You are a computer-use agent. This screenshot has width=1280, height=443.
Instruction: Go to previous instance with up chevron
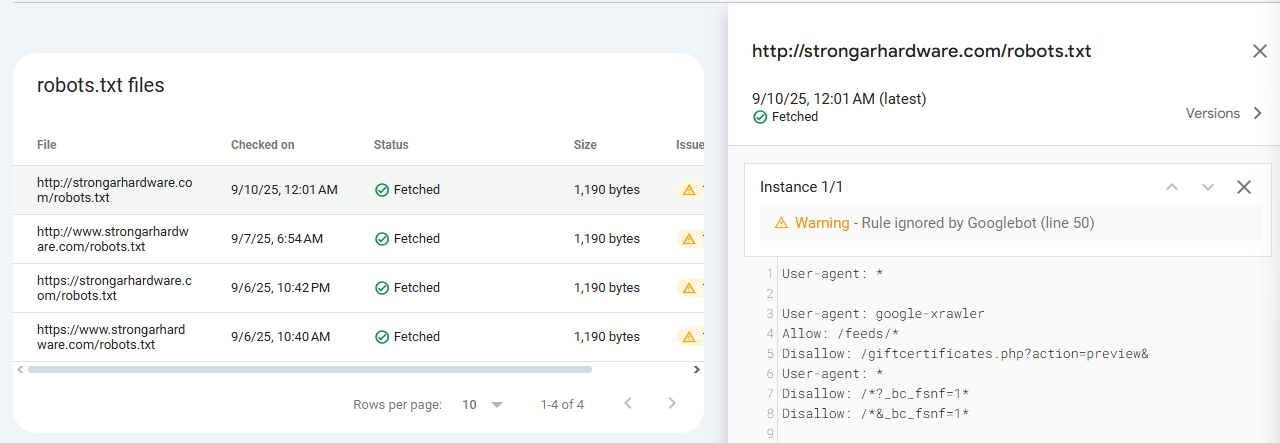(1172, 187)
